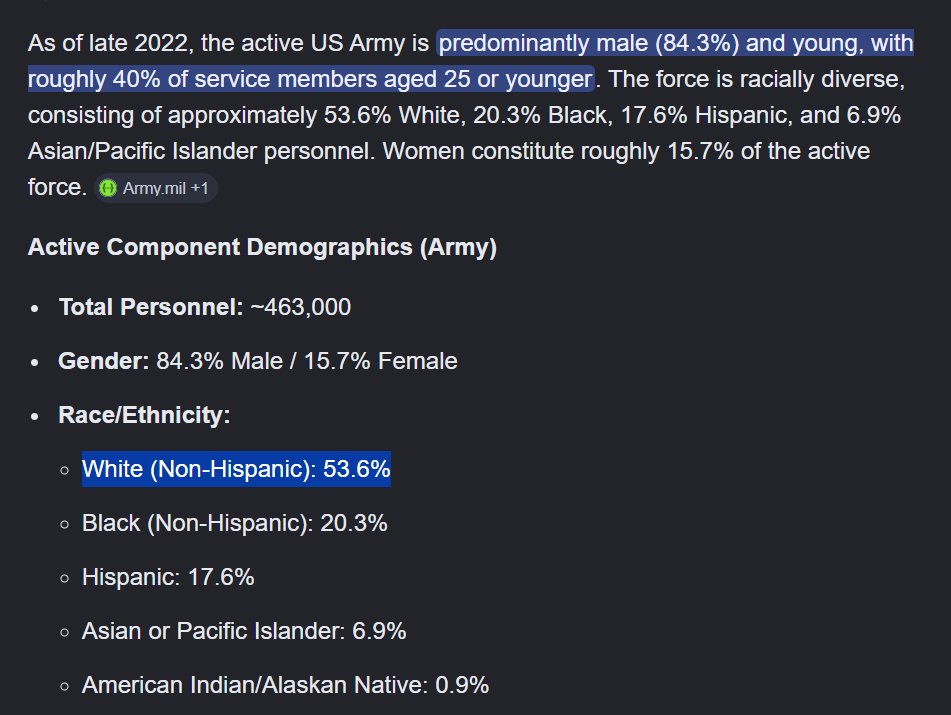Viewport: 951px width, 715px height.
Task: Click the green Army.mil source icon
Action: pyautogui.click(x=107, y=189)
